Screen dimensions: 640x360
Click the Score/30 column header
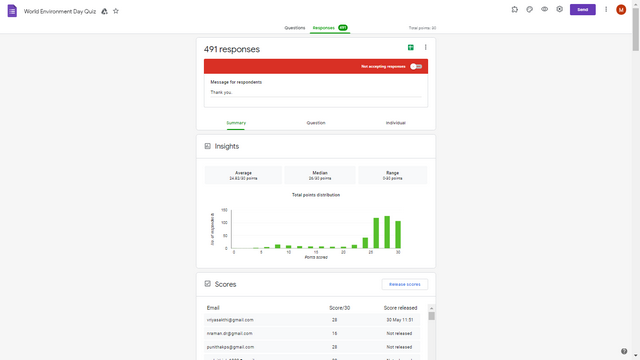[x=339, y=308]
